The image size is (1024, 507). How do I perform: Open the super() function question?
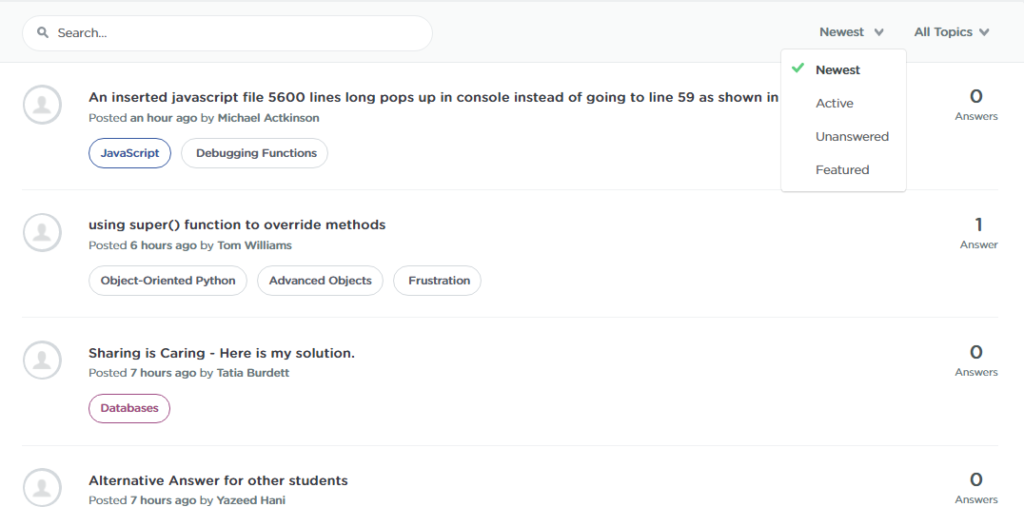pyautogui.click(x=237, y=225)
